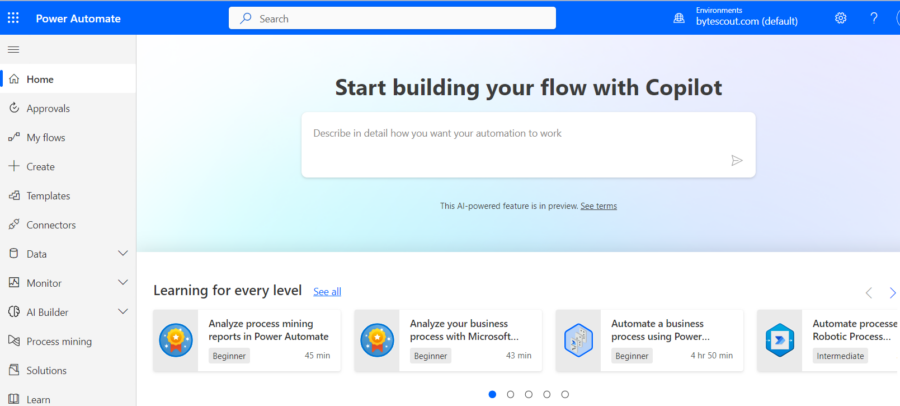The image size is (900, 406).
Task: Click the top Search box
Action: pos(392,18)
